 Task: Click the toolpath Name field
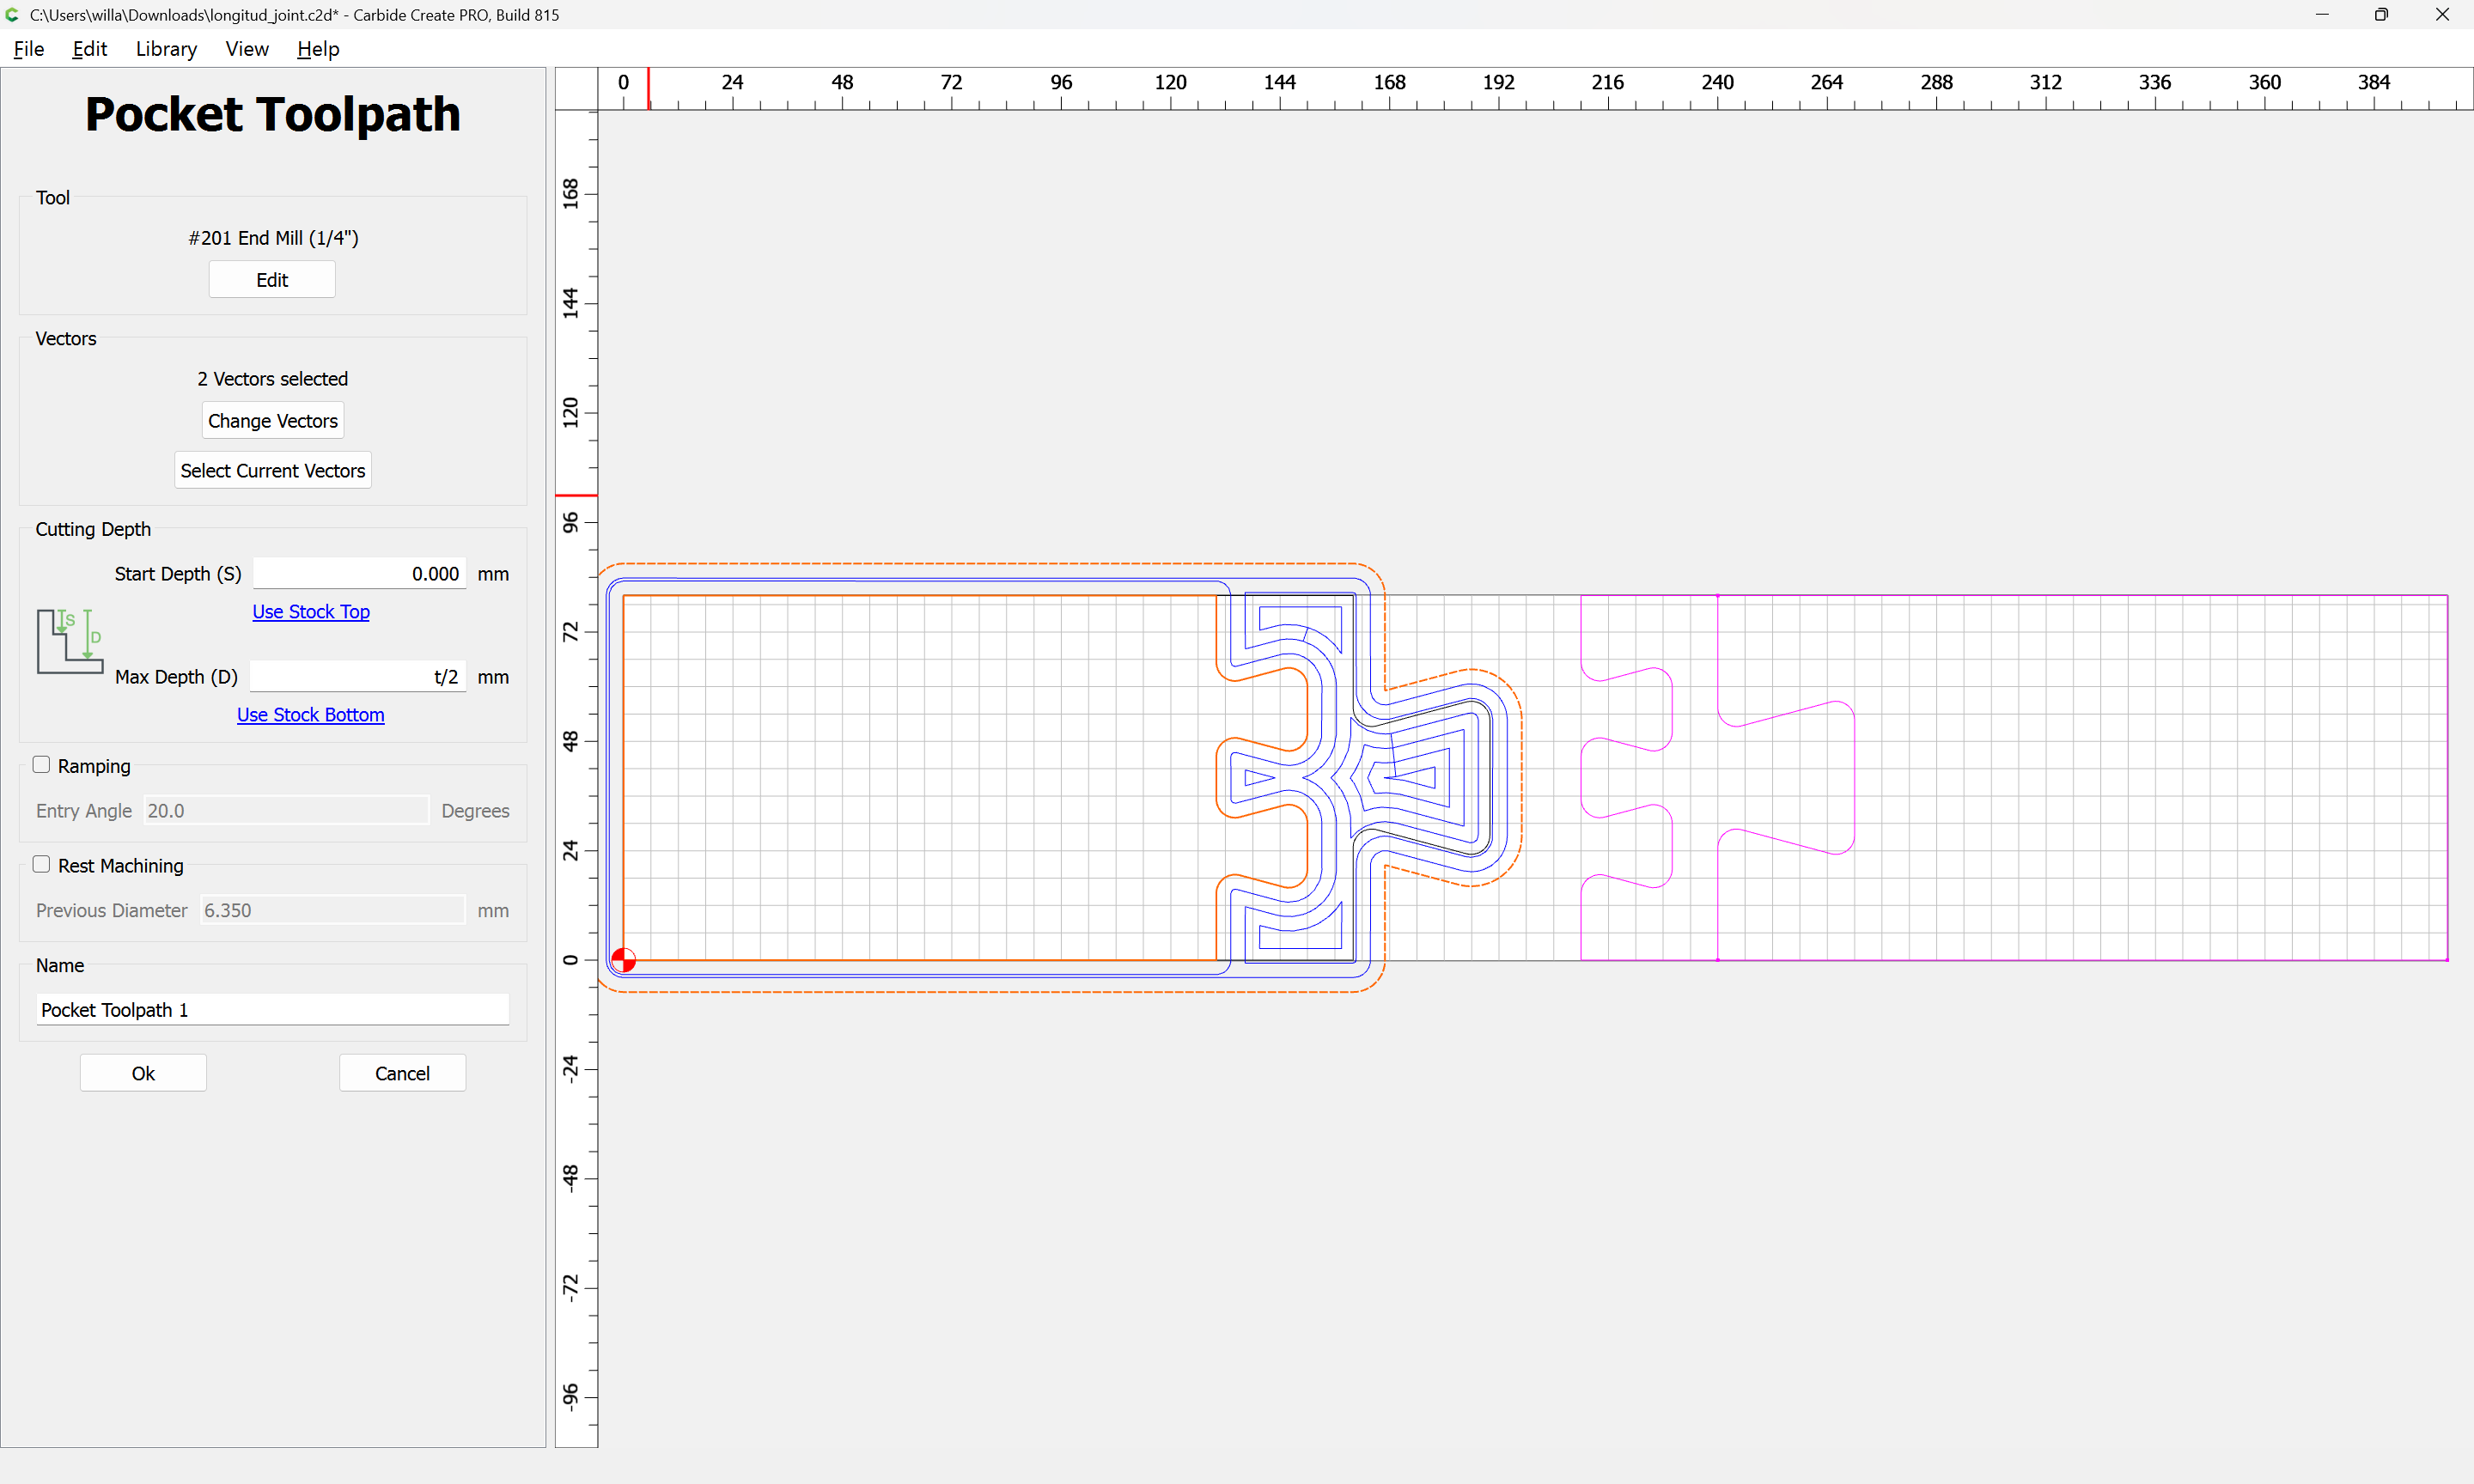click(x=273, y=1010)
